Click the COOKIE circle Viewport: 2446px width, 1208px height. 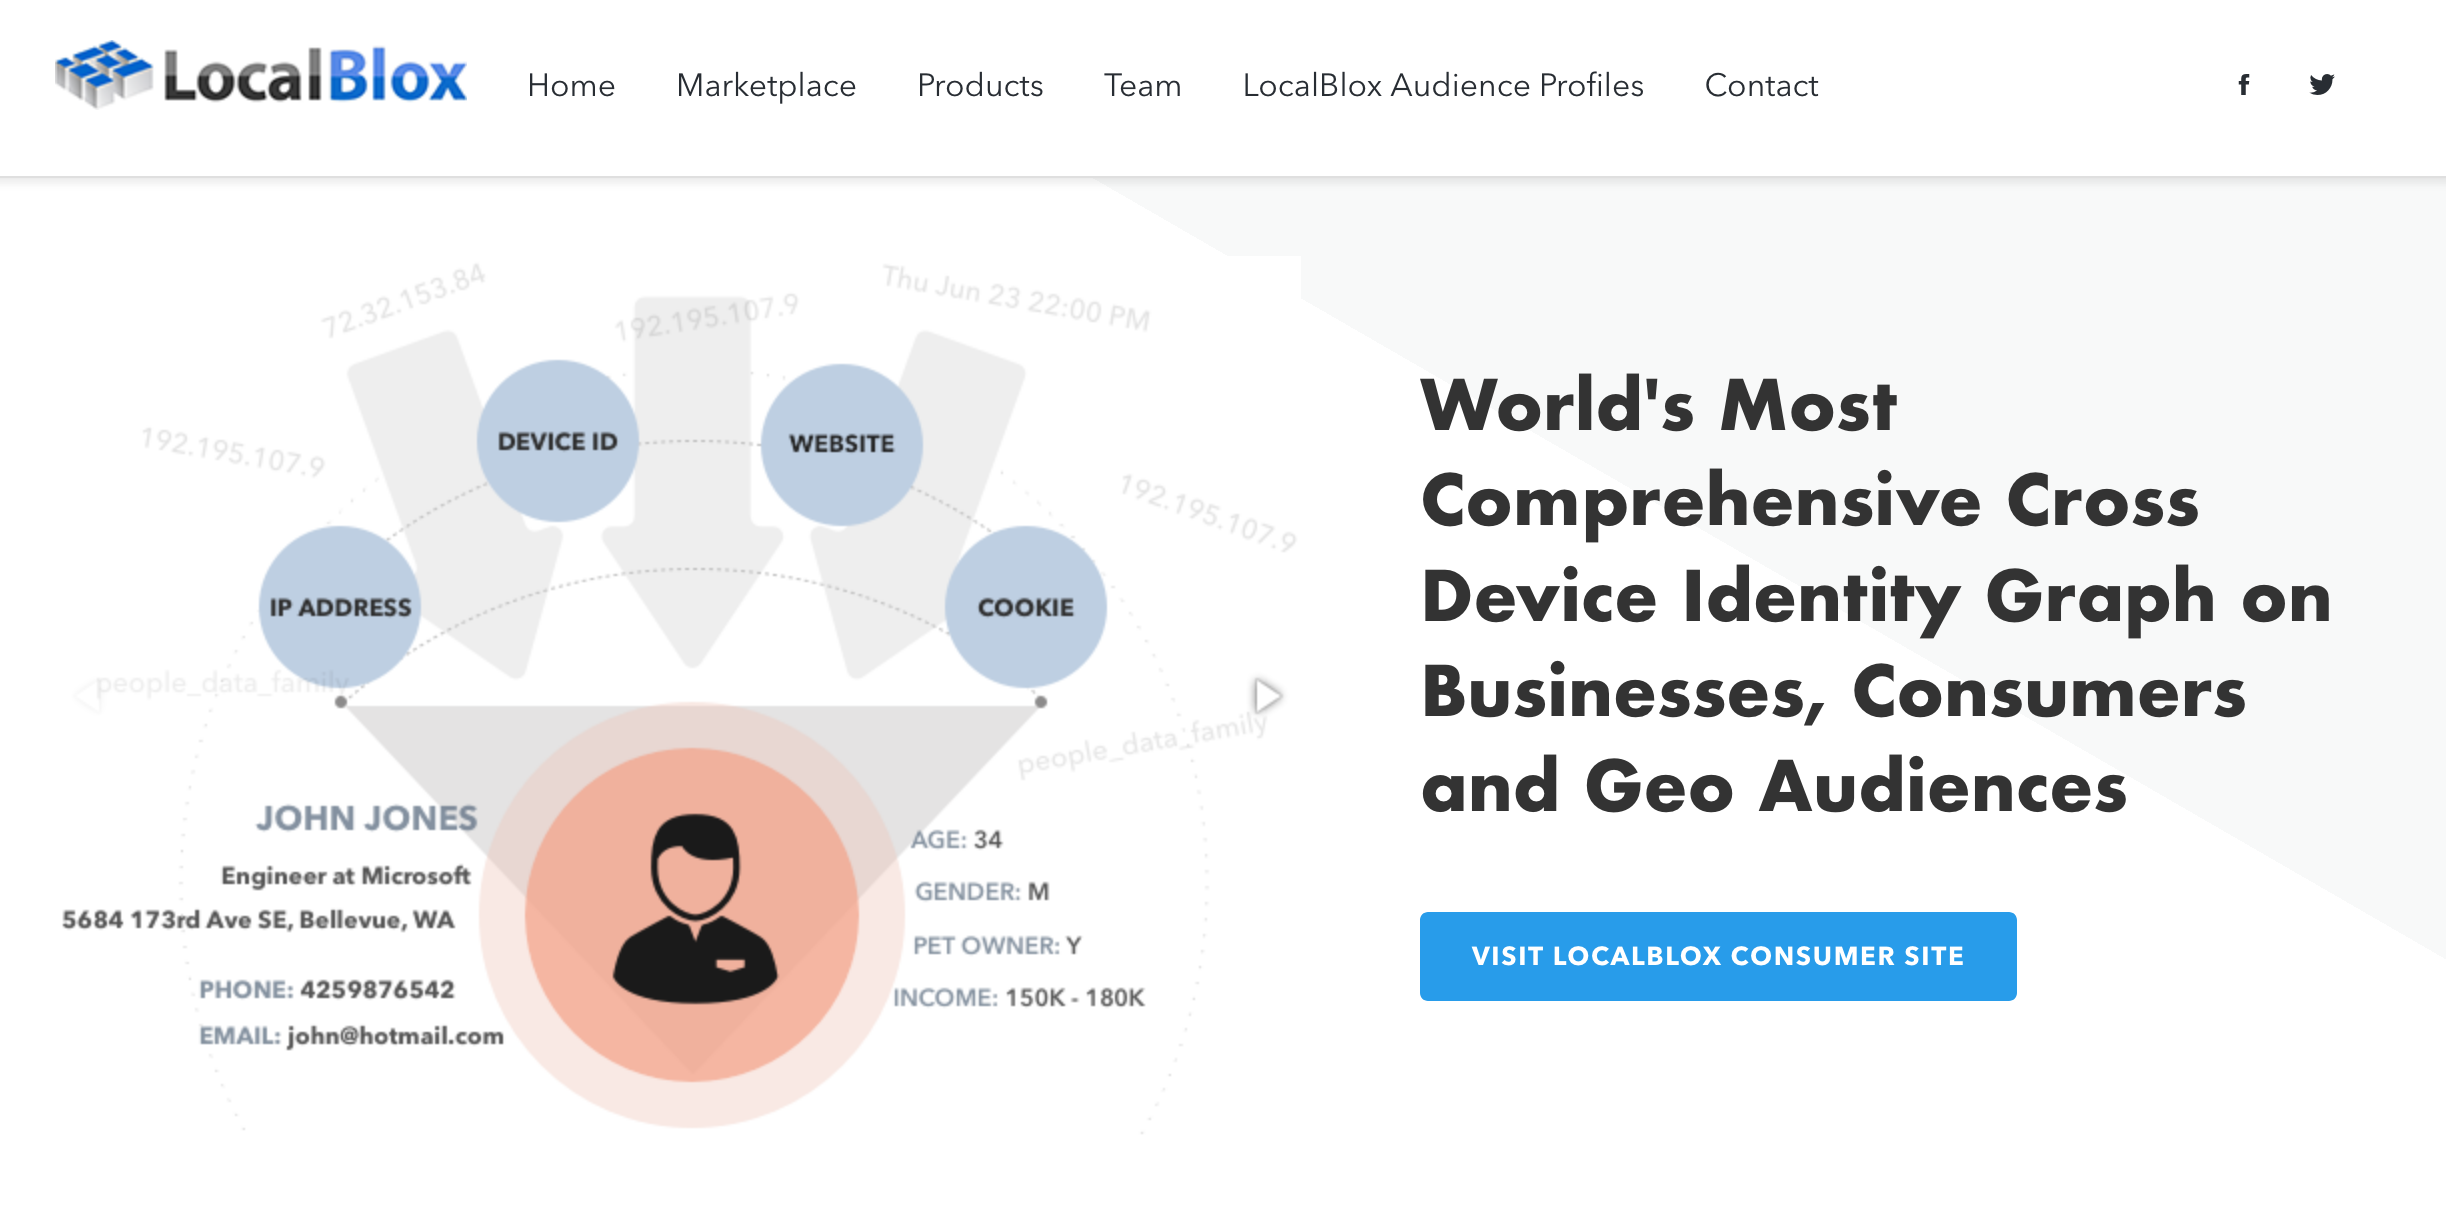pyautogui.click(x=1025, y=607)
